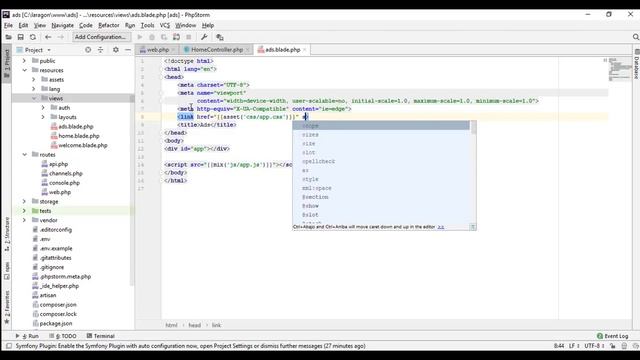Expand the tests folder
640x360 pixels.
pyautogui.click(x=24, y=211)
